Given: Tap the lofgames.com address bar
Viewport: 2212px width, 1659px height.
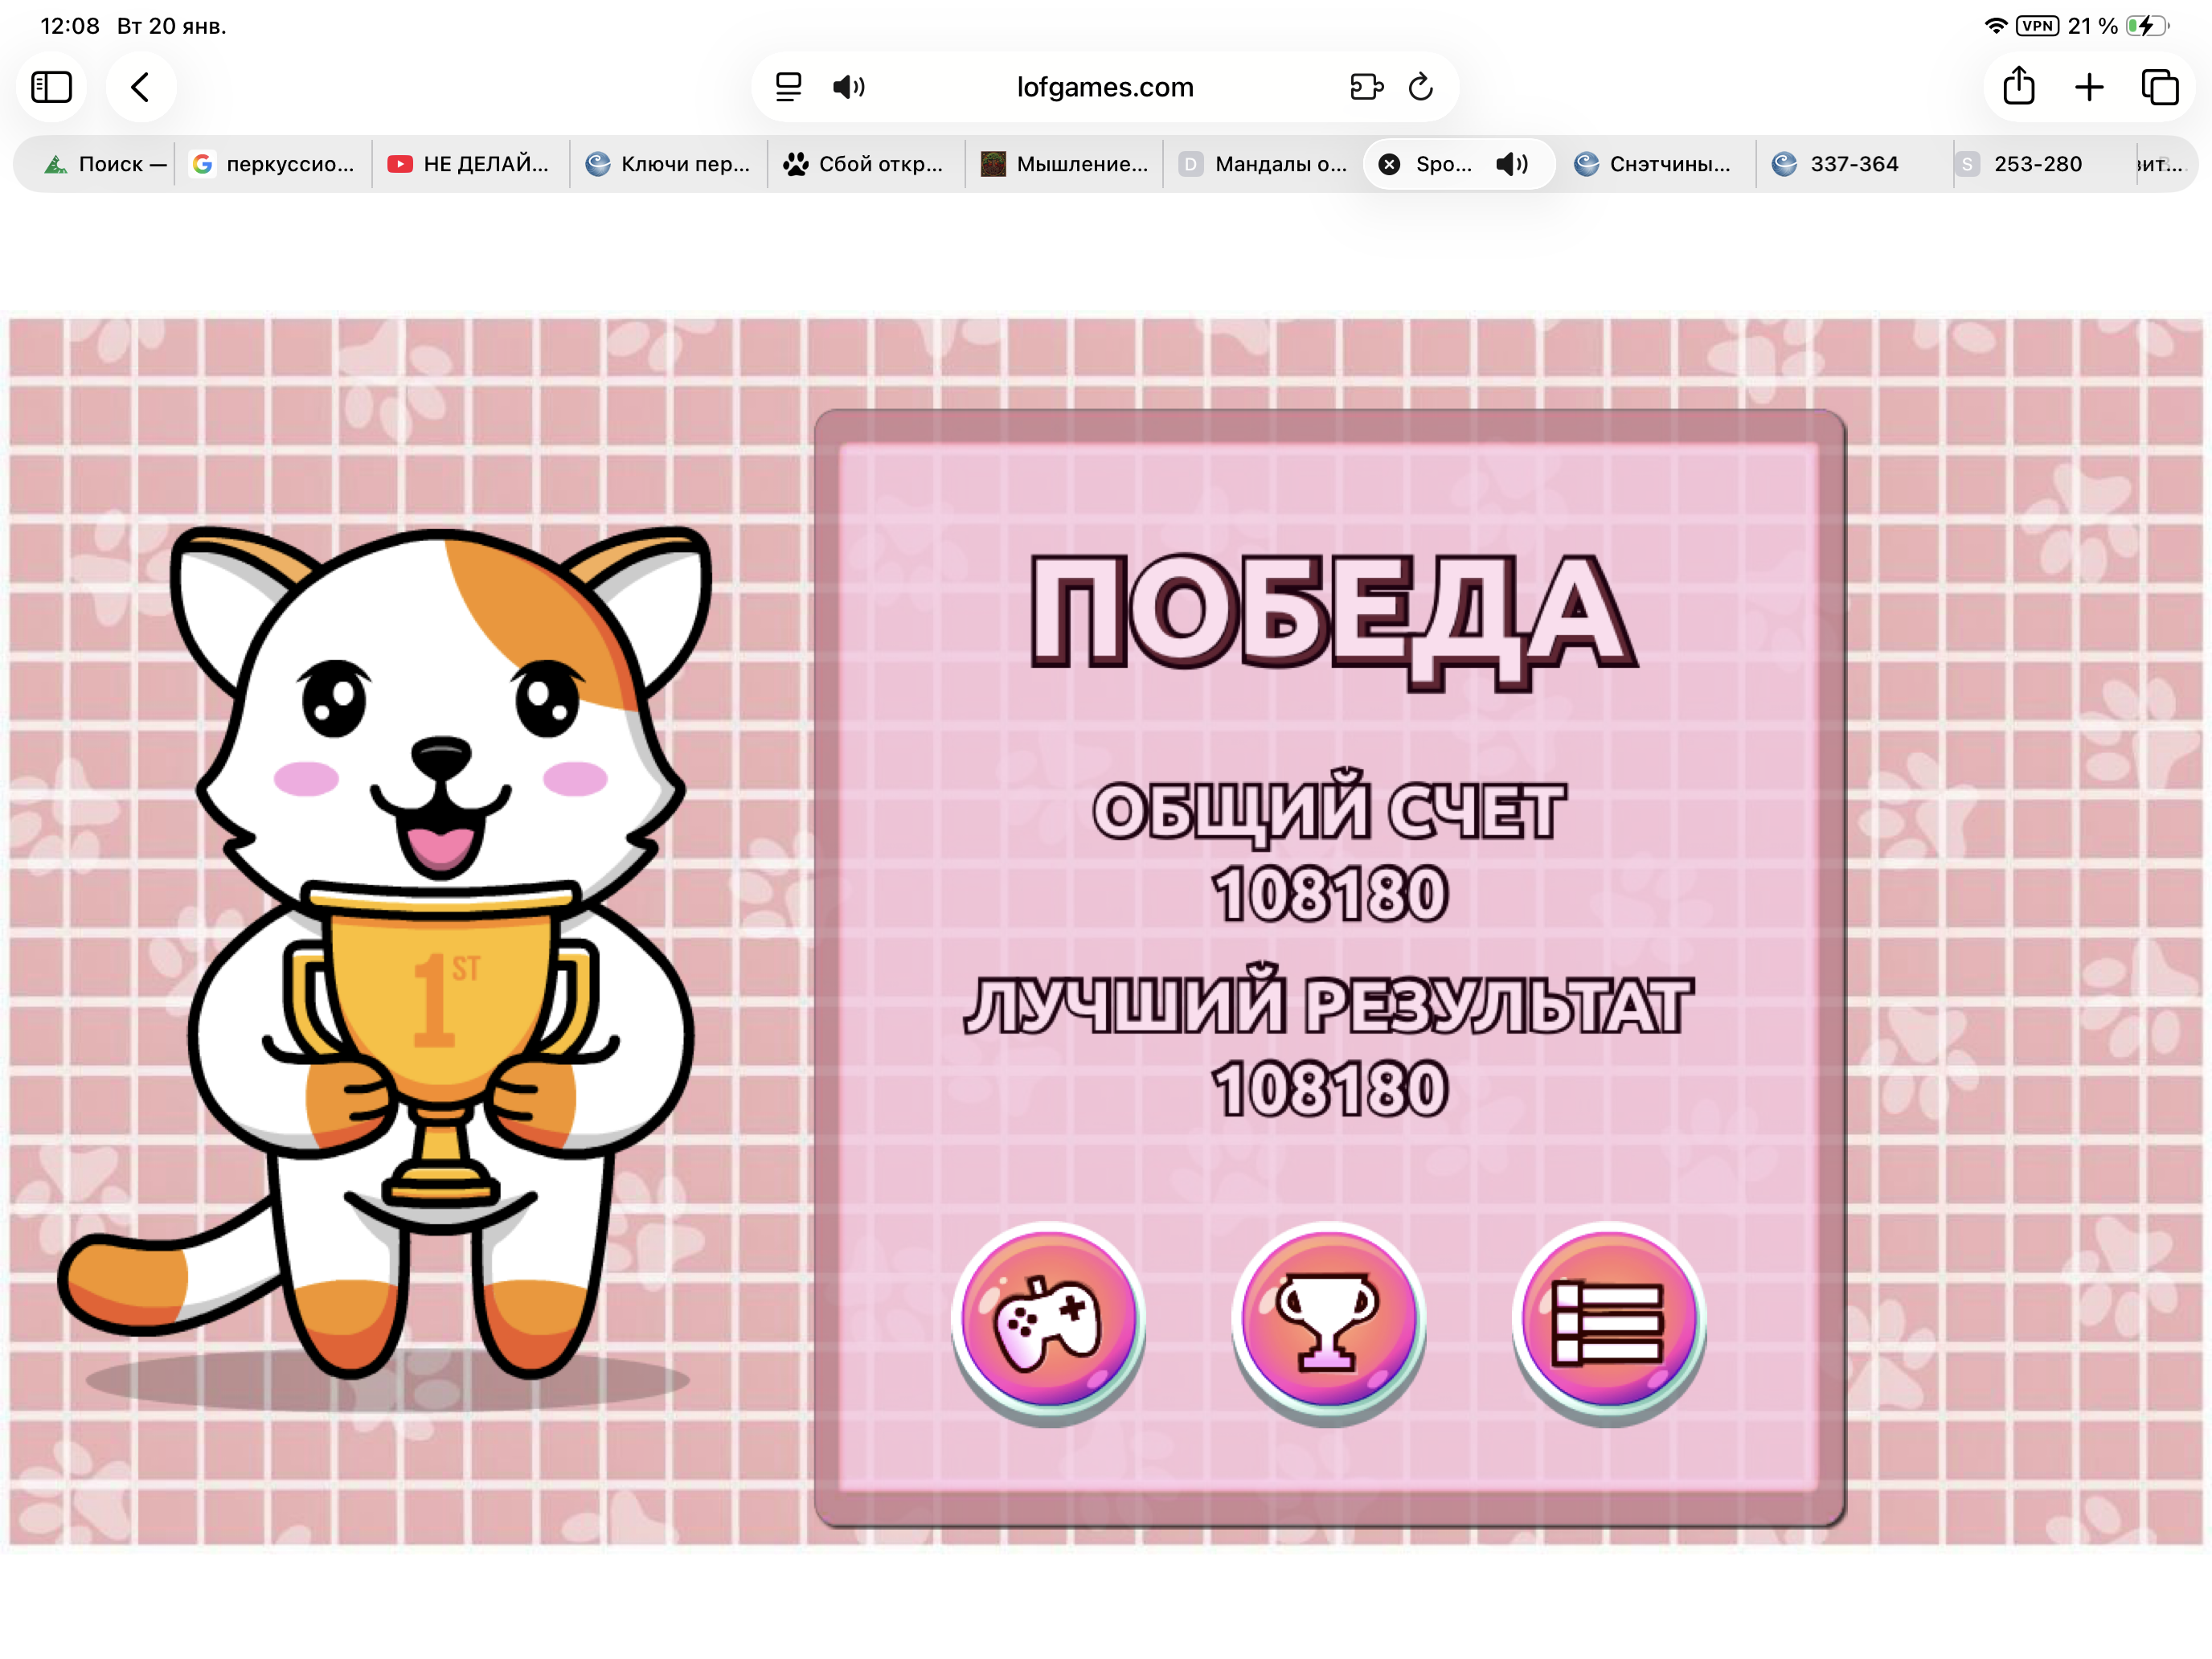Looking at the screenshot, I should [x=1104, y=87].
